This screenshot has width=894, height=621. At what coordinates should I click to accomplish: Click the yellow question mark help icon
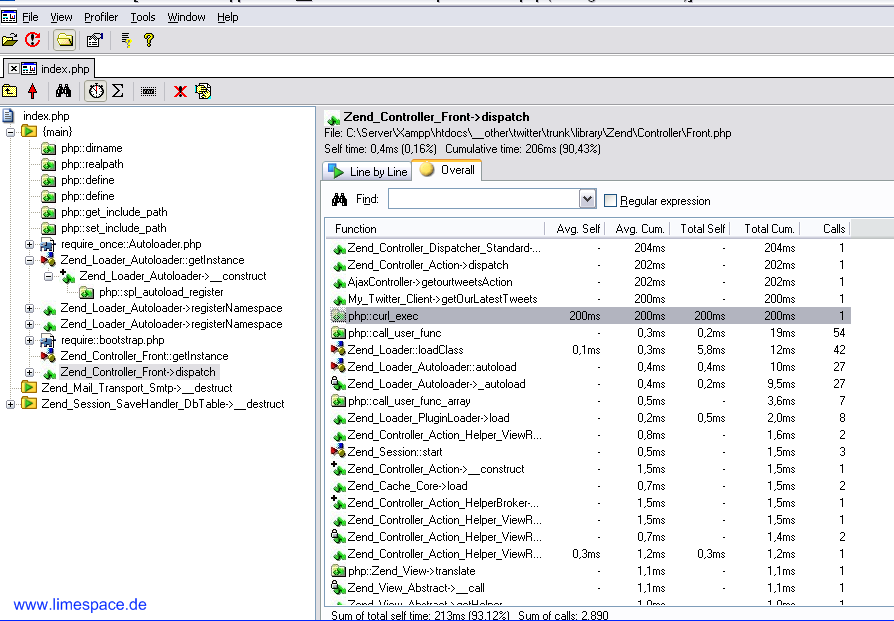pos(149,40)
